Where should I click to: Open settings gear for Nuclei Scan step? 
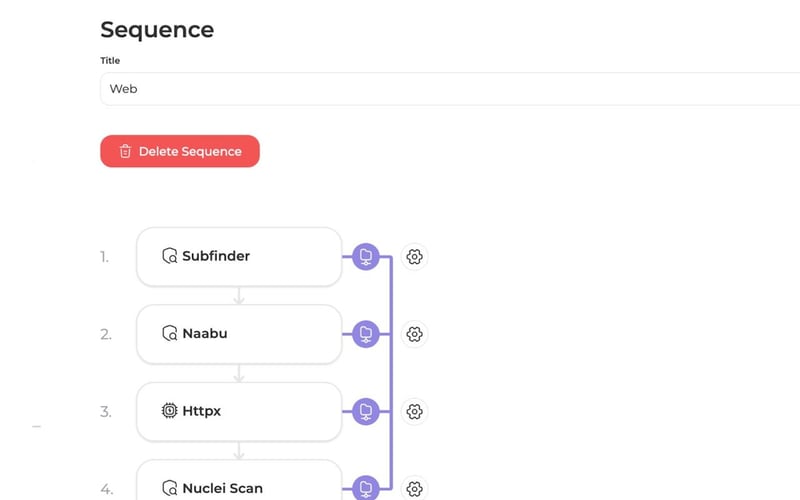[x=415, y=489]
